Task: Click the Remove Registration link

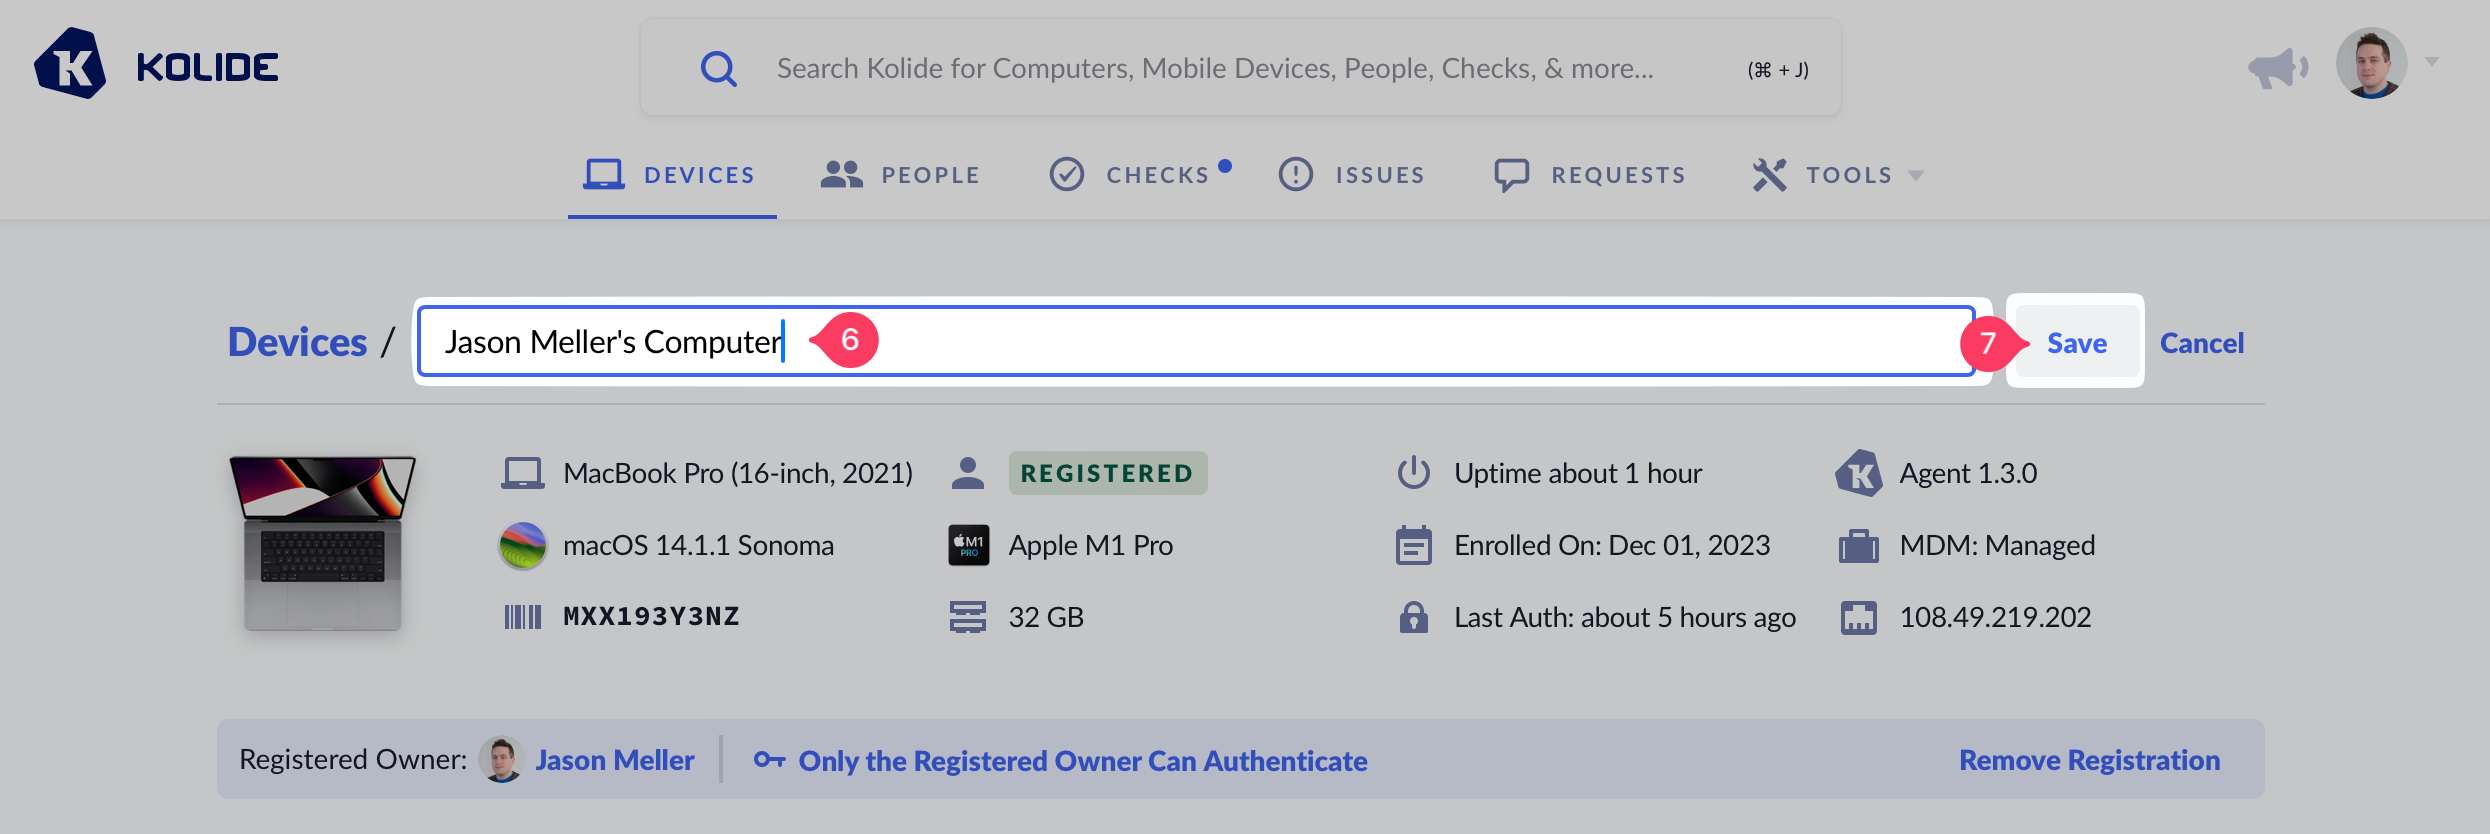Action: click(x=2088, y=760)
